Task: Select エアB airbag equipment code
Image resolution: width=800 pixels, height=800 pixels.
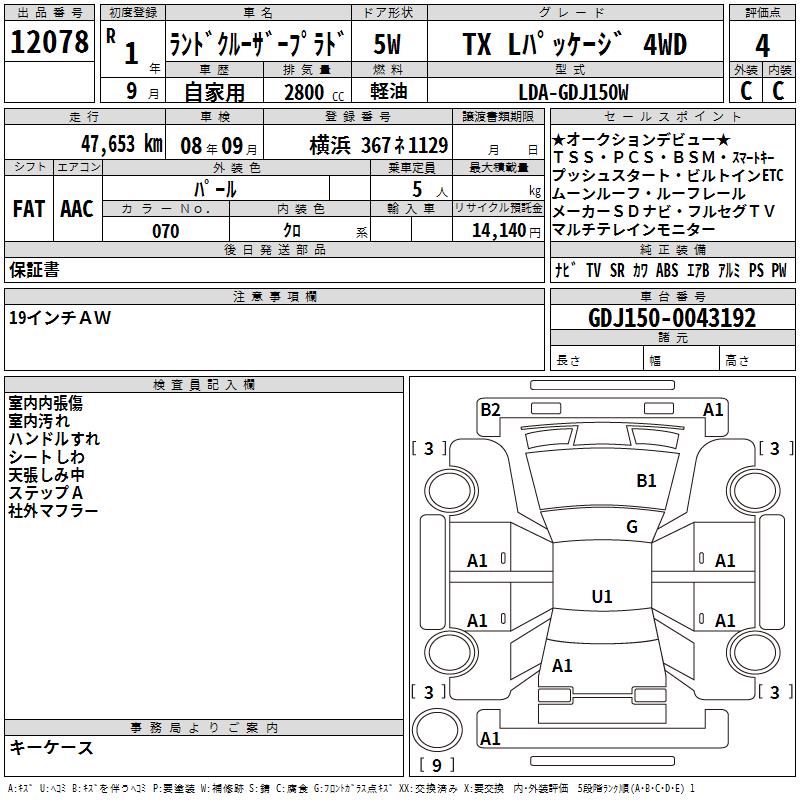Action: point(698,270)
